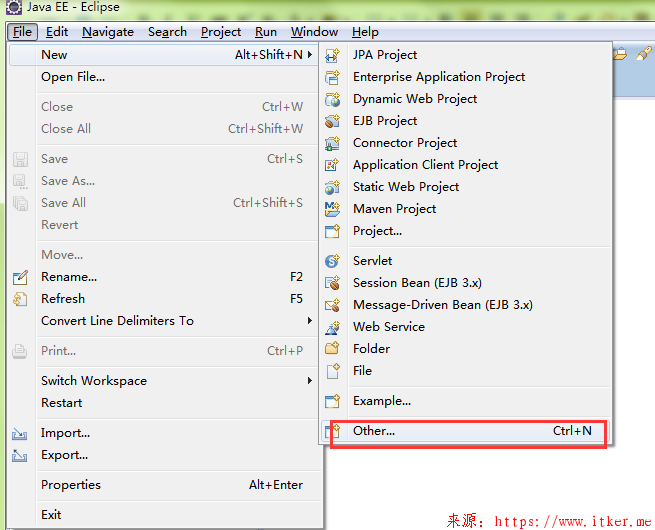
Task: Choose File entry in New submenu
Action: click(466, 371)
